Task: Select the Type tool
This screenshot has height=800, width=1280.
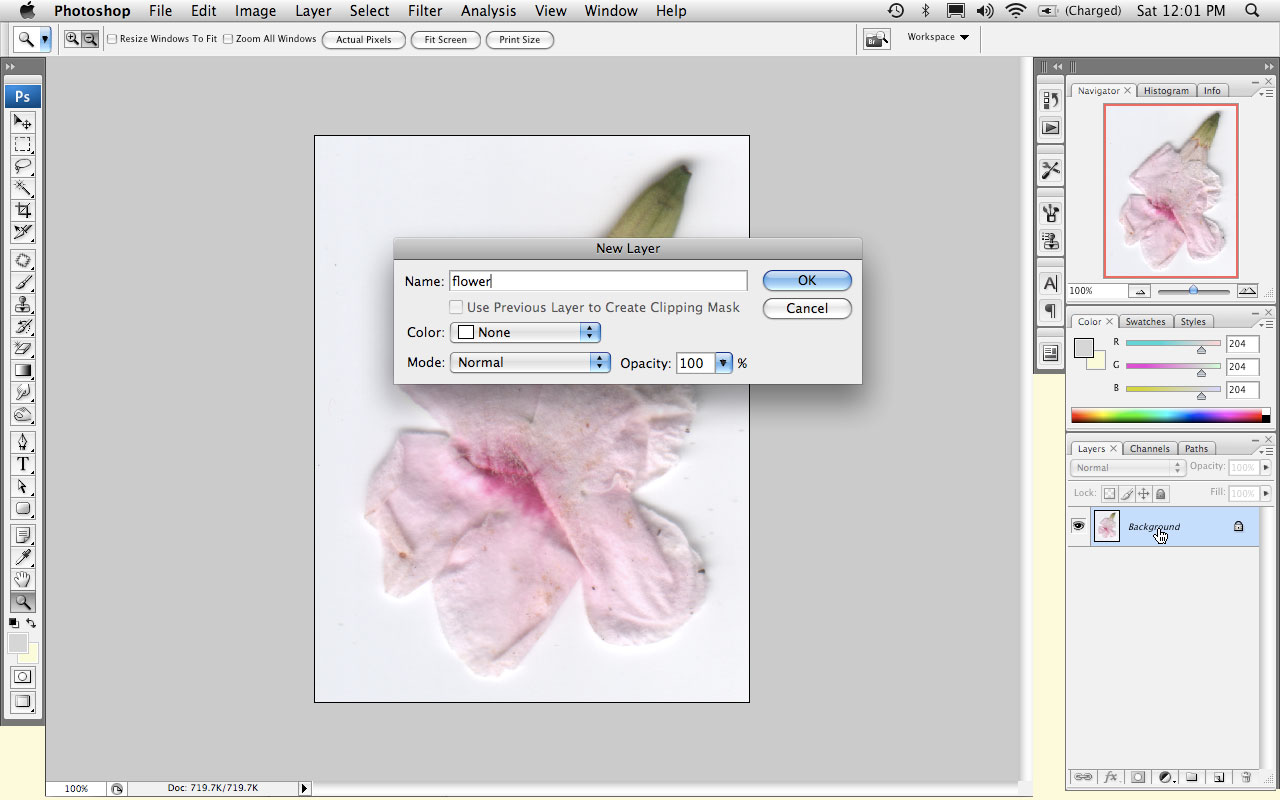Action: 22,464
